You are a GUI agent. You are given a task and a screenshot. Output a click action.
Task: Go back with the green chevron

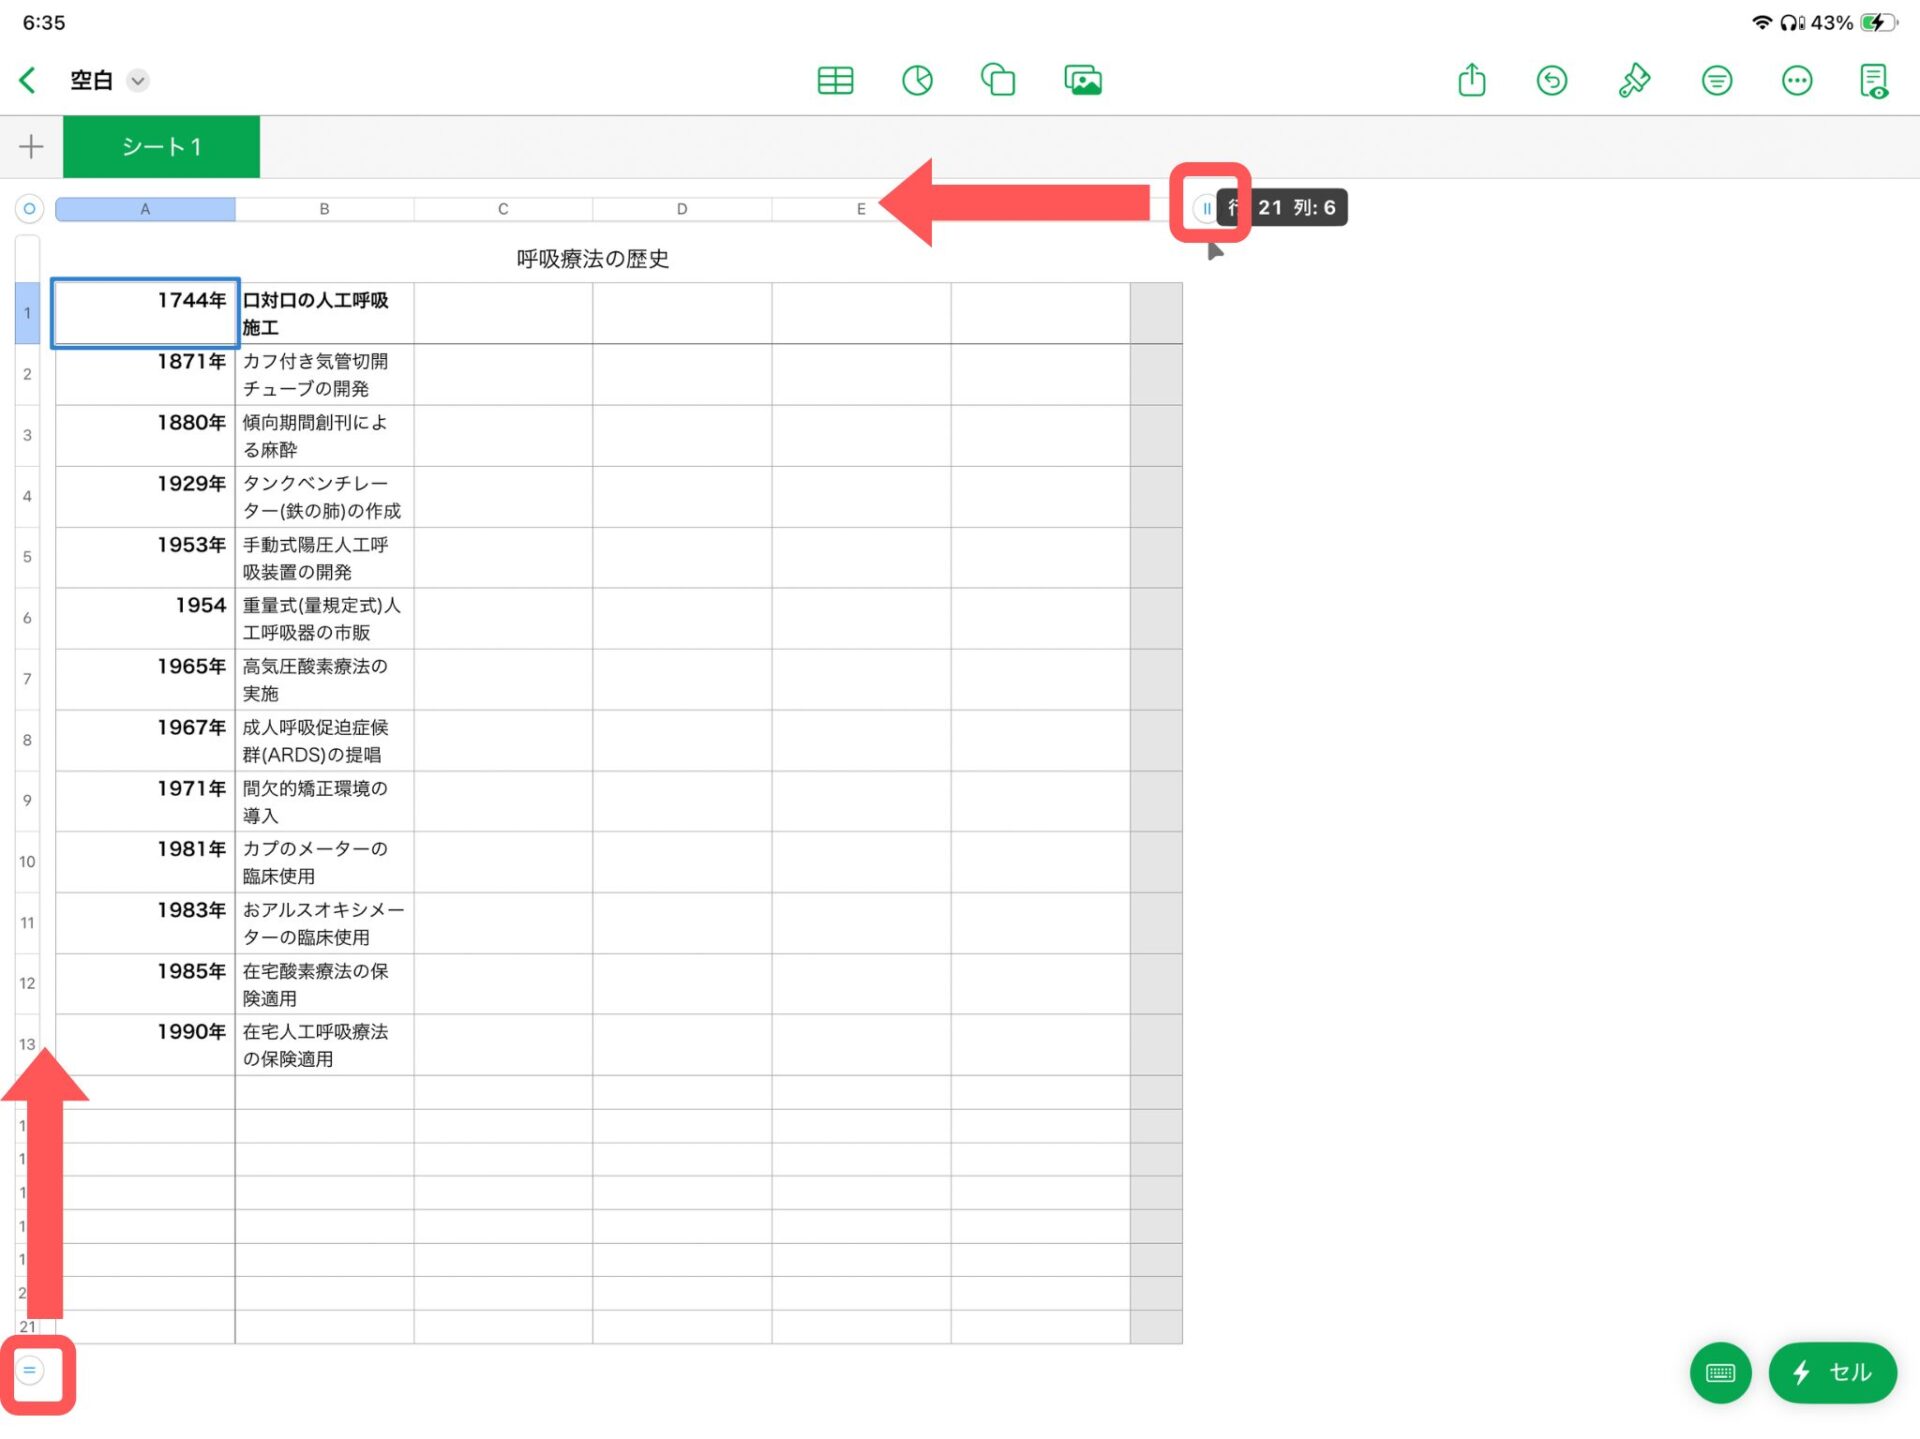pos(28,80)
